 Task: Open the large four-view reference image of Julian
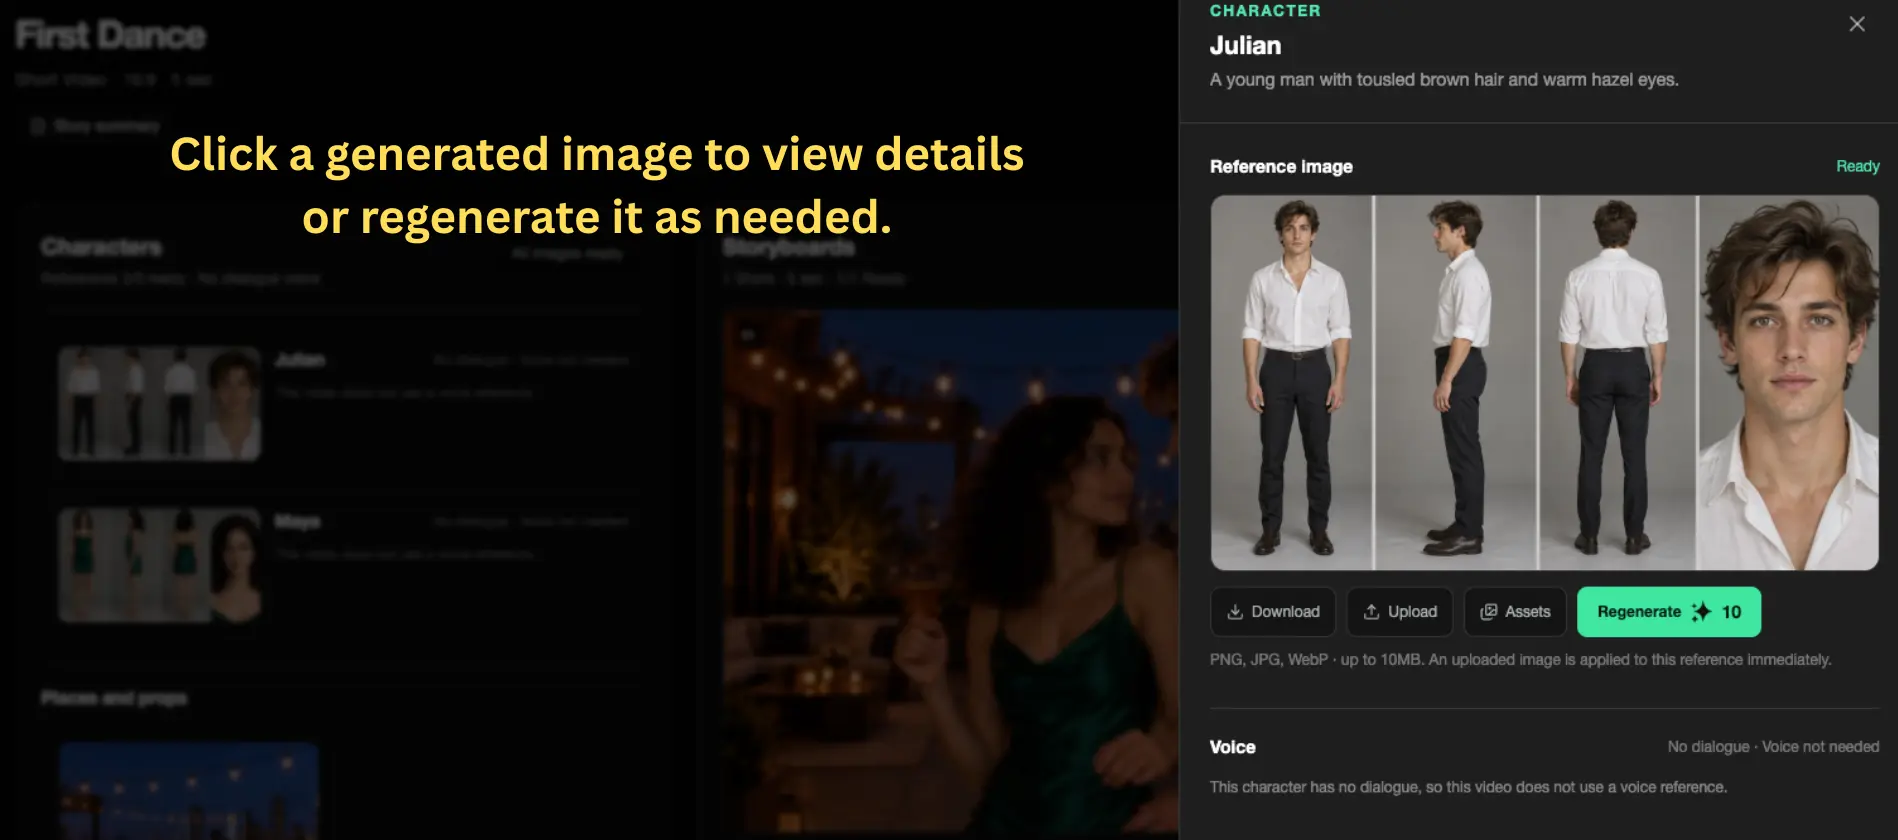tap(1544, 382)
